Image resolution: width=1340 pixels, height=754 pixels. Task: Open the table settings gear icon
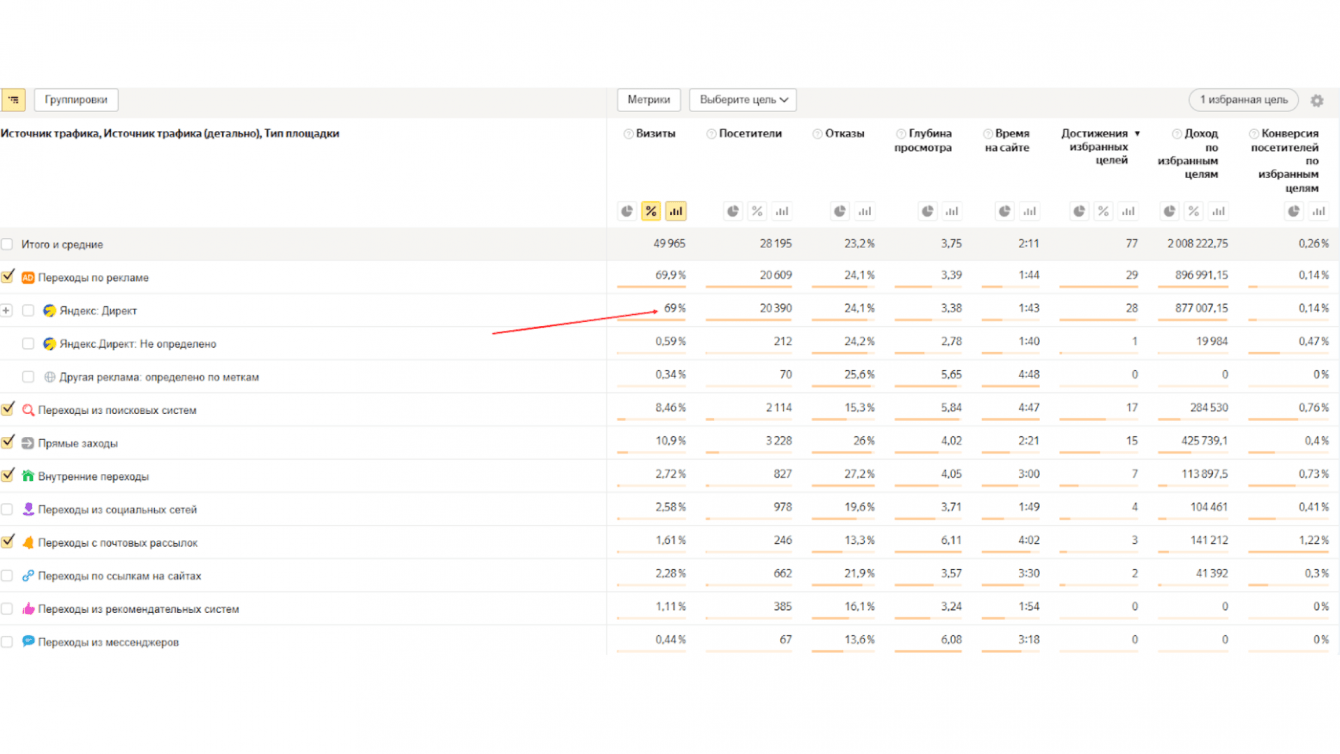pos(1317,101)
